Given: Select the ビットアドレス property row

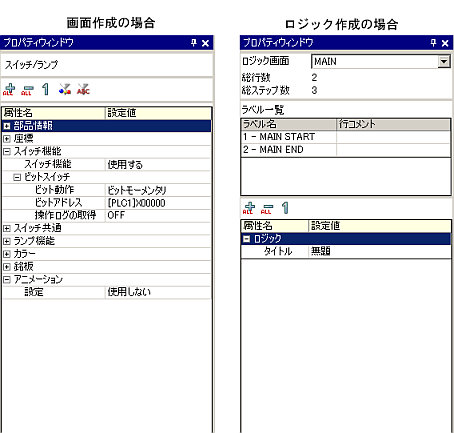Looking at the screenshot, I should [106, 203].
